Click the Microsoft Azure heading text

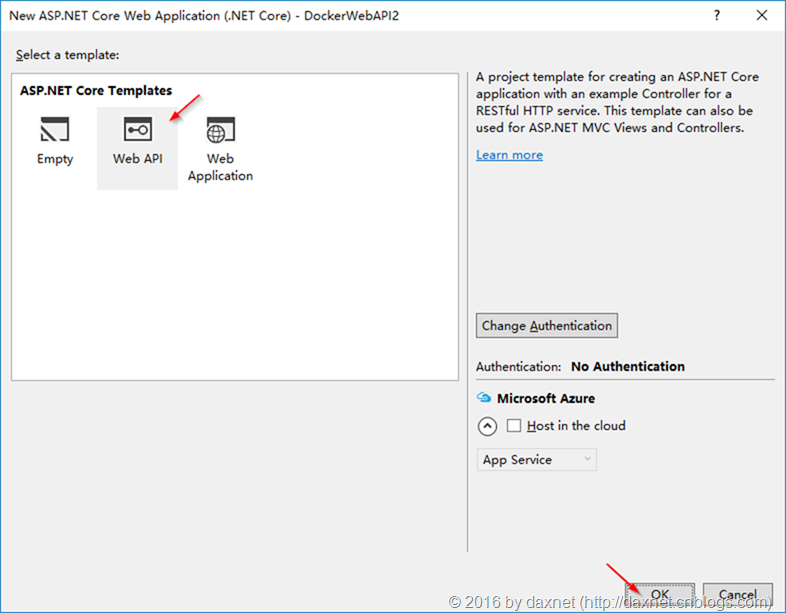546,398
